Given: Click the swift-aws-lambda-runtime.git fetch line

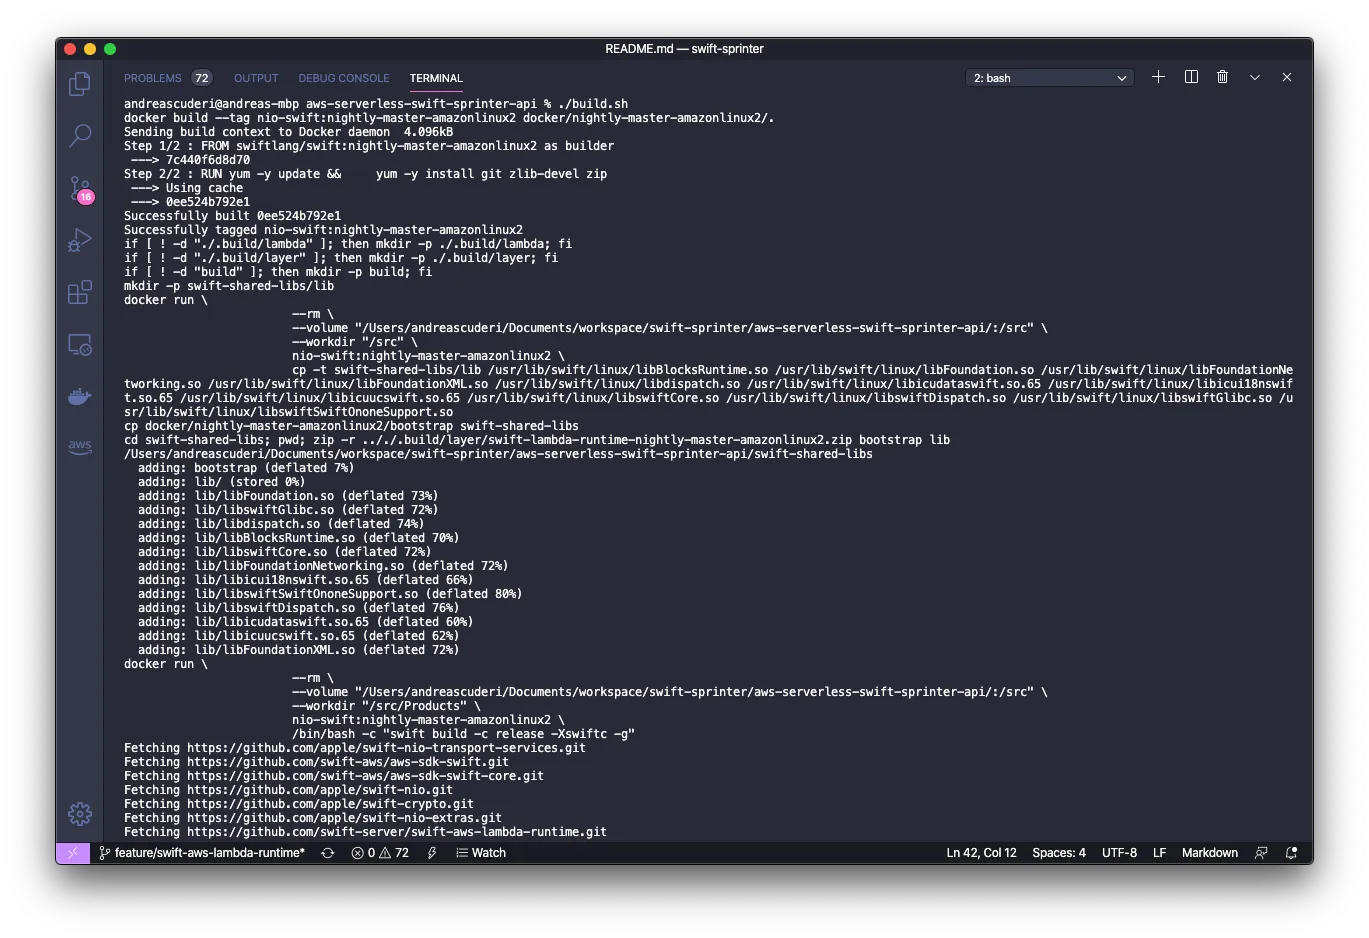Looking at the screenshot, I should pyautogui.click(x=365, y=832).
